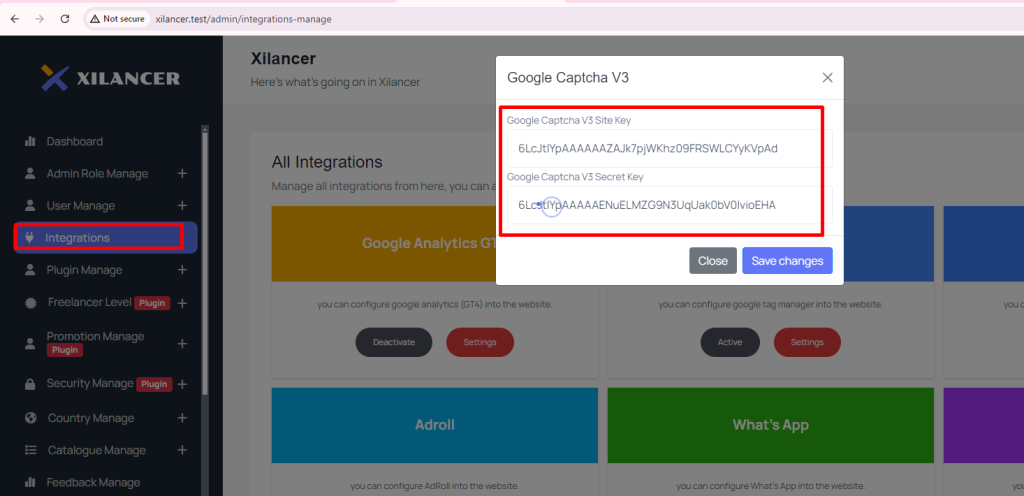Click the Freelancer Level badge icon
The width and height of the screenshot is (1024, 496).
(30, 303)
